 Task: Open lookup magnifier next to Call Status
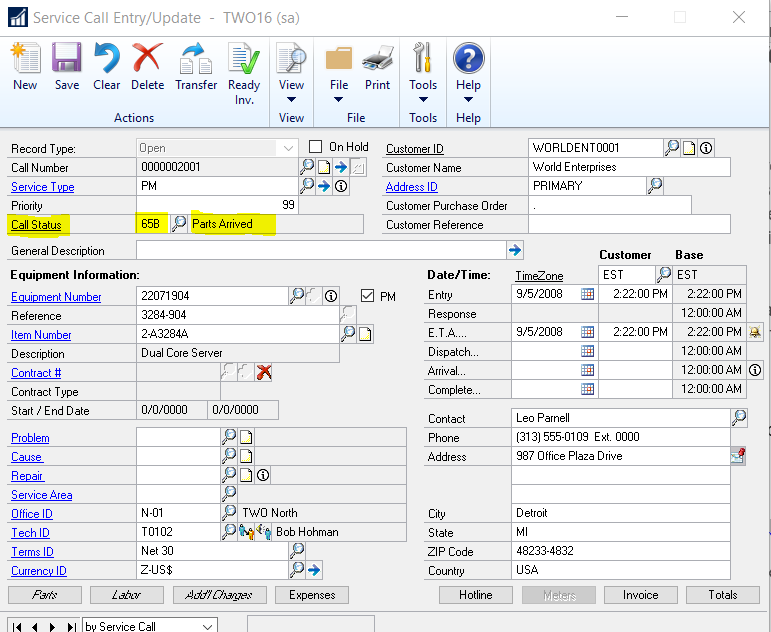click(179, 224)
